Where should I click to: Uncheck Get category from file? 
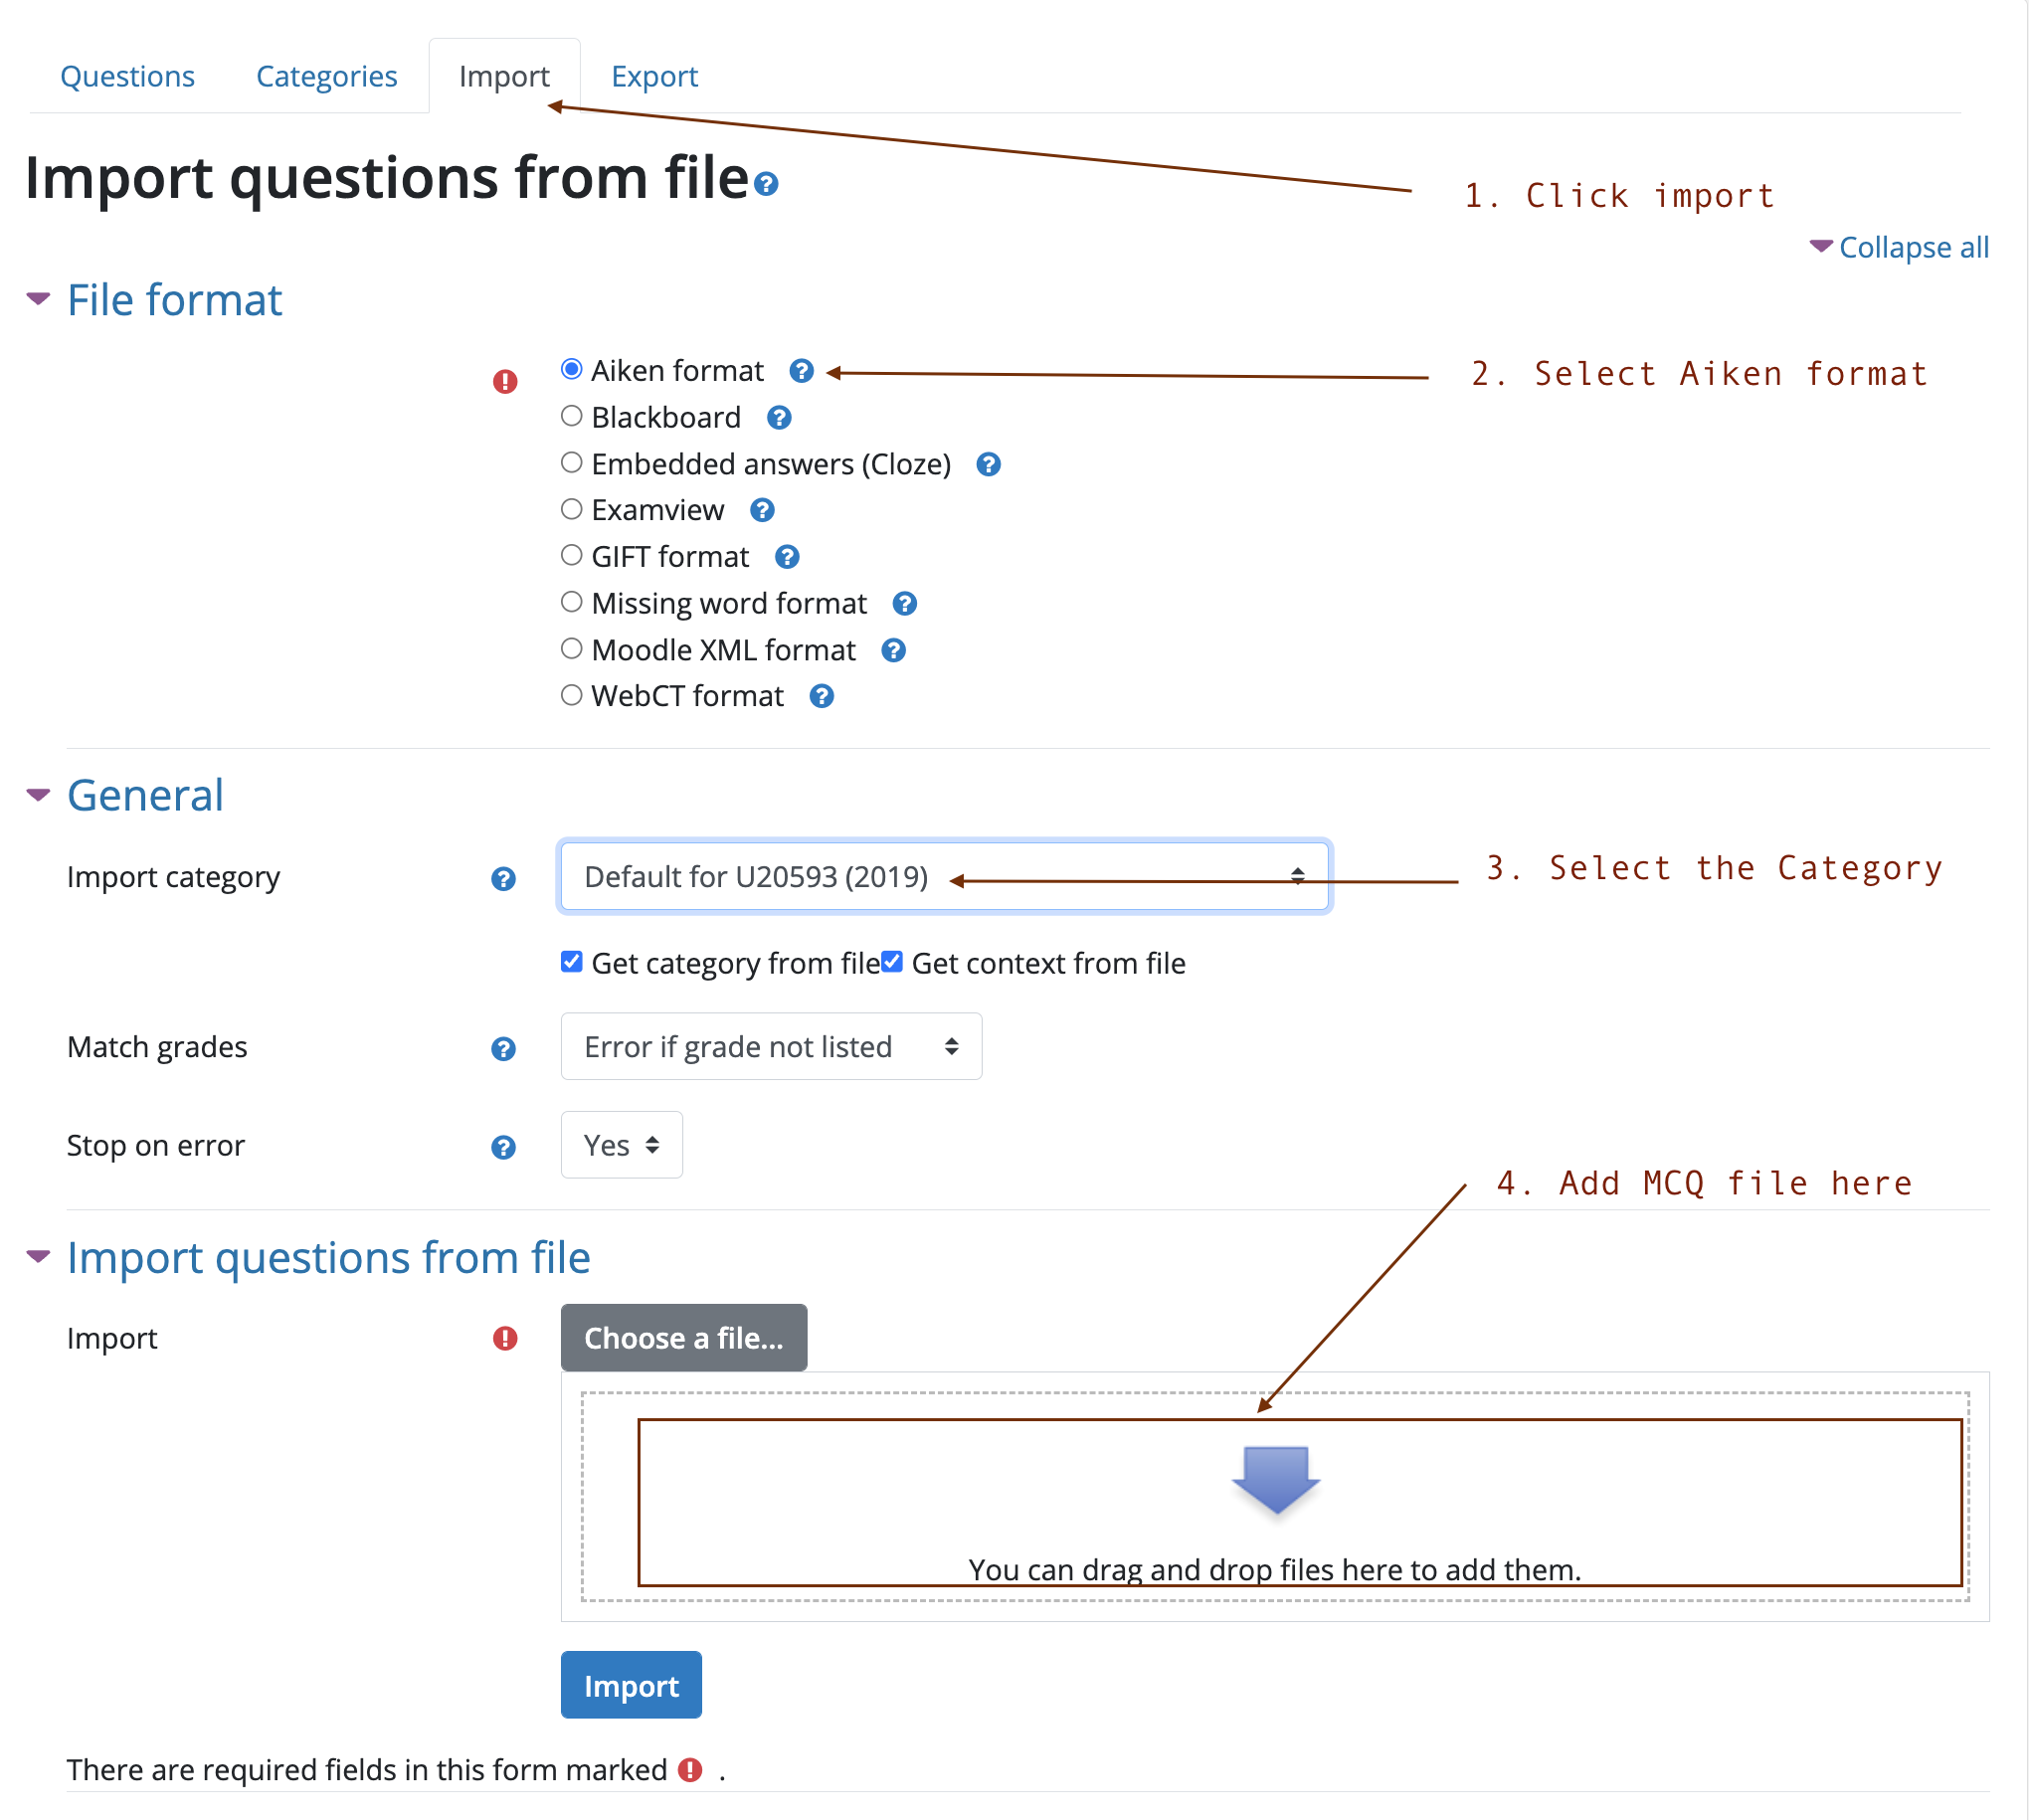coord(571,962)
